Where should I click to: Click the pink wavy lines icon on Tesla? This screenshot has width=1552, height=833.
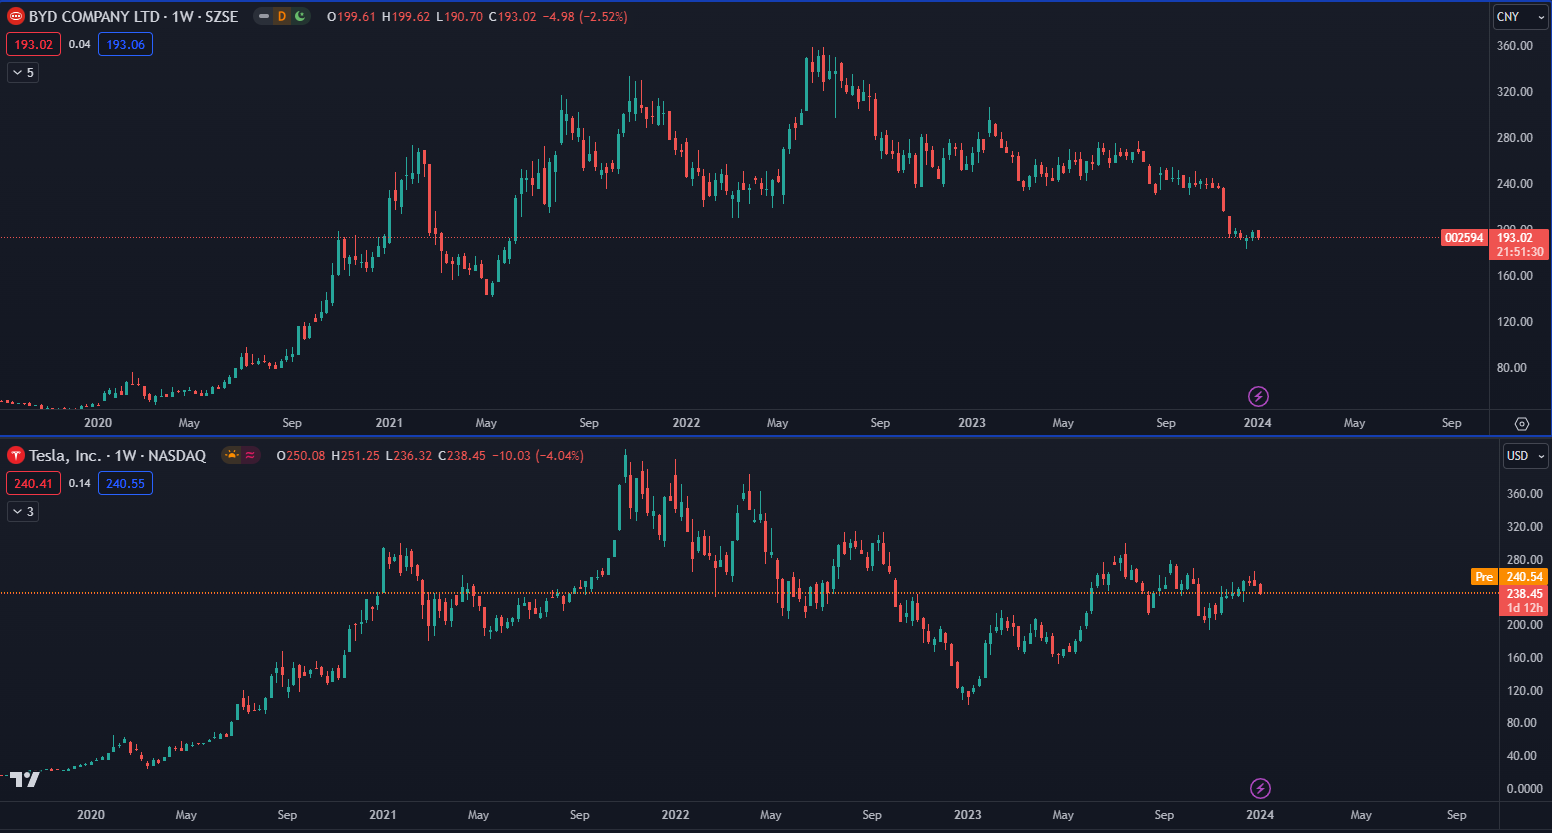pyautogui.click(x=250, y=455)
